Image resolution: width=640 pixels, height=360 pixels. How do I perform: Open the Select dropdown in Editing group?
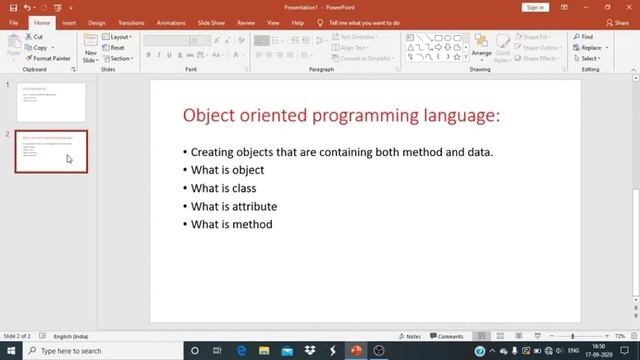point(587,58)
